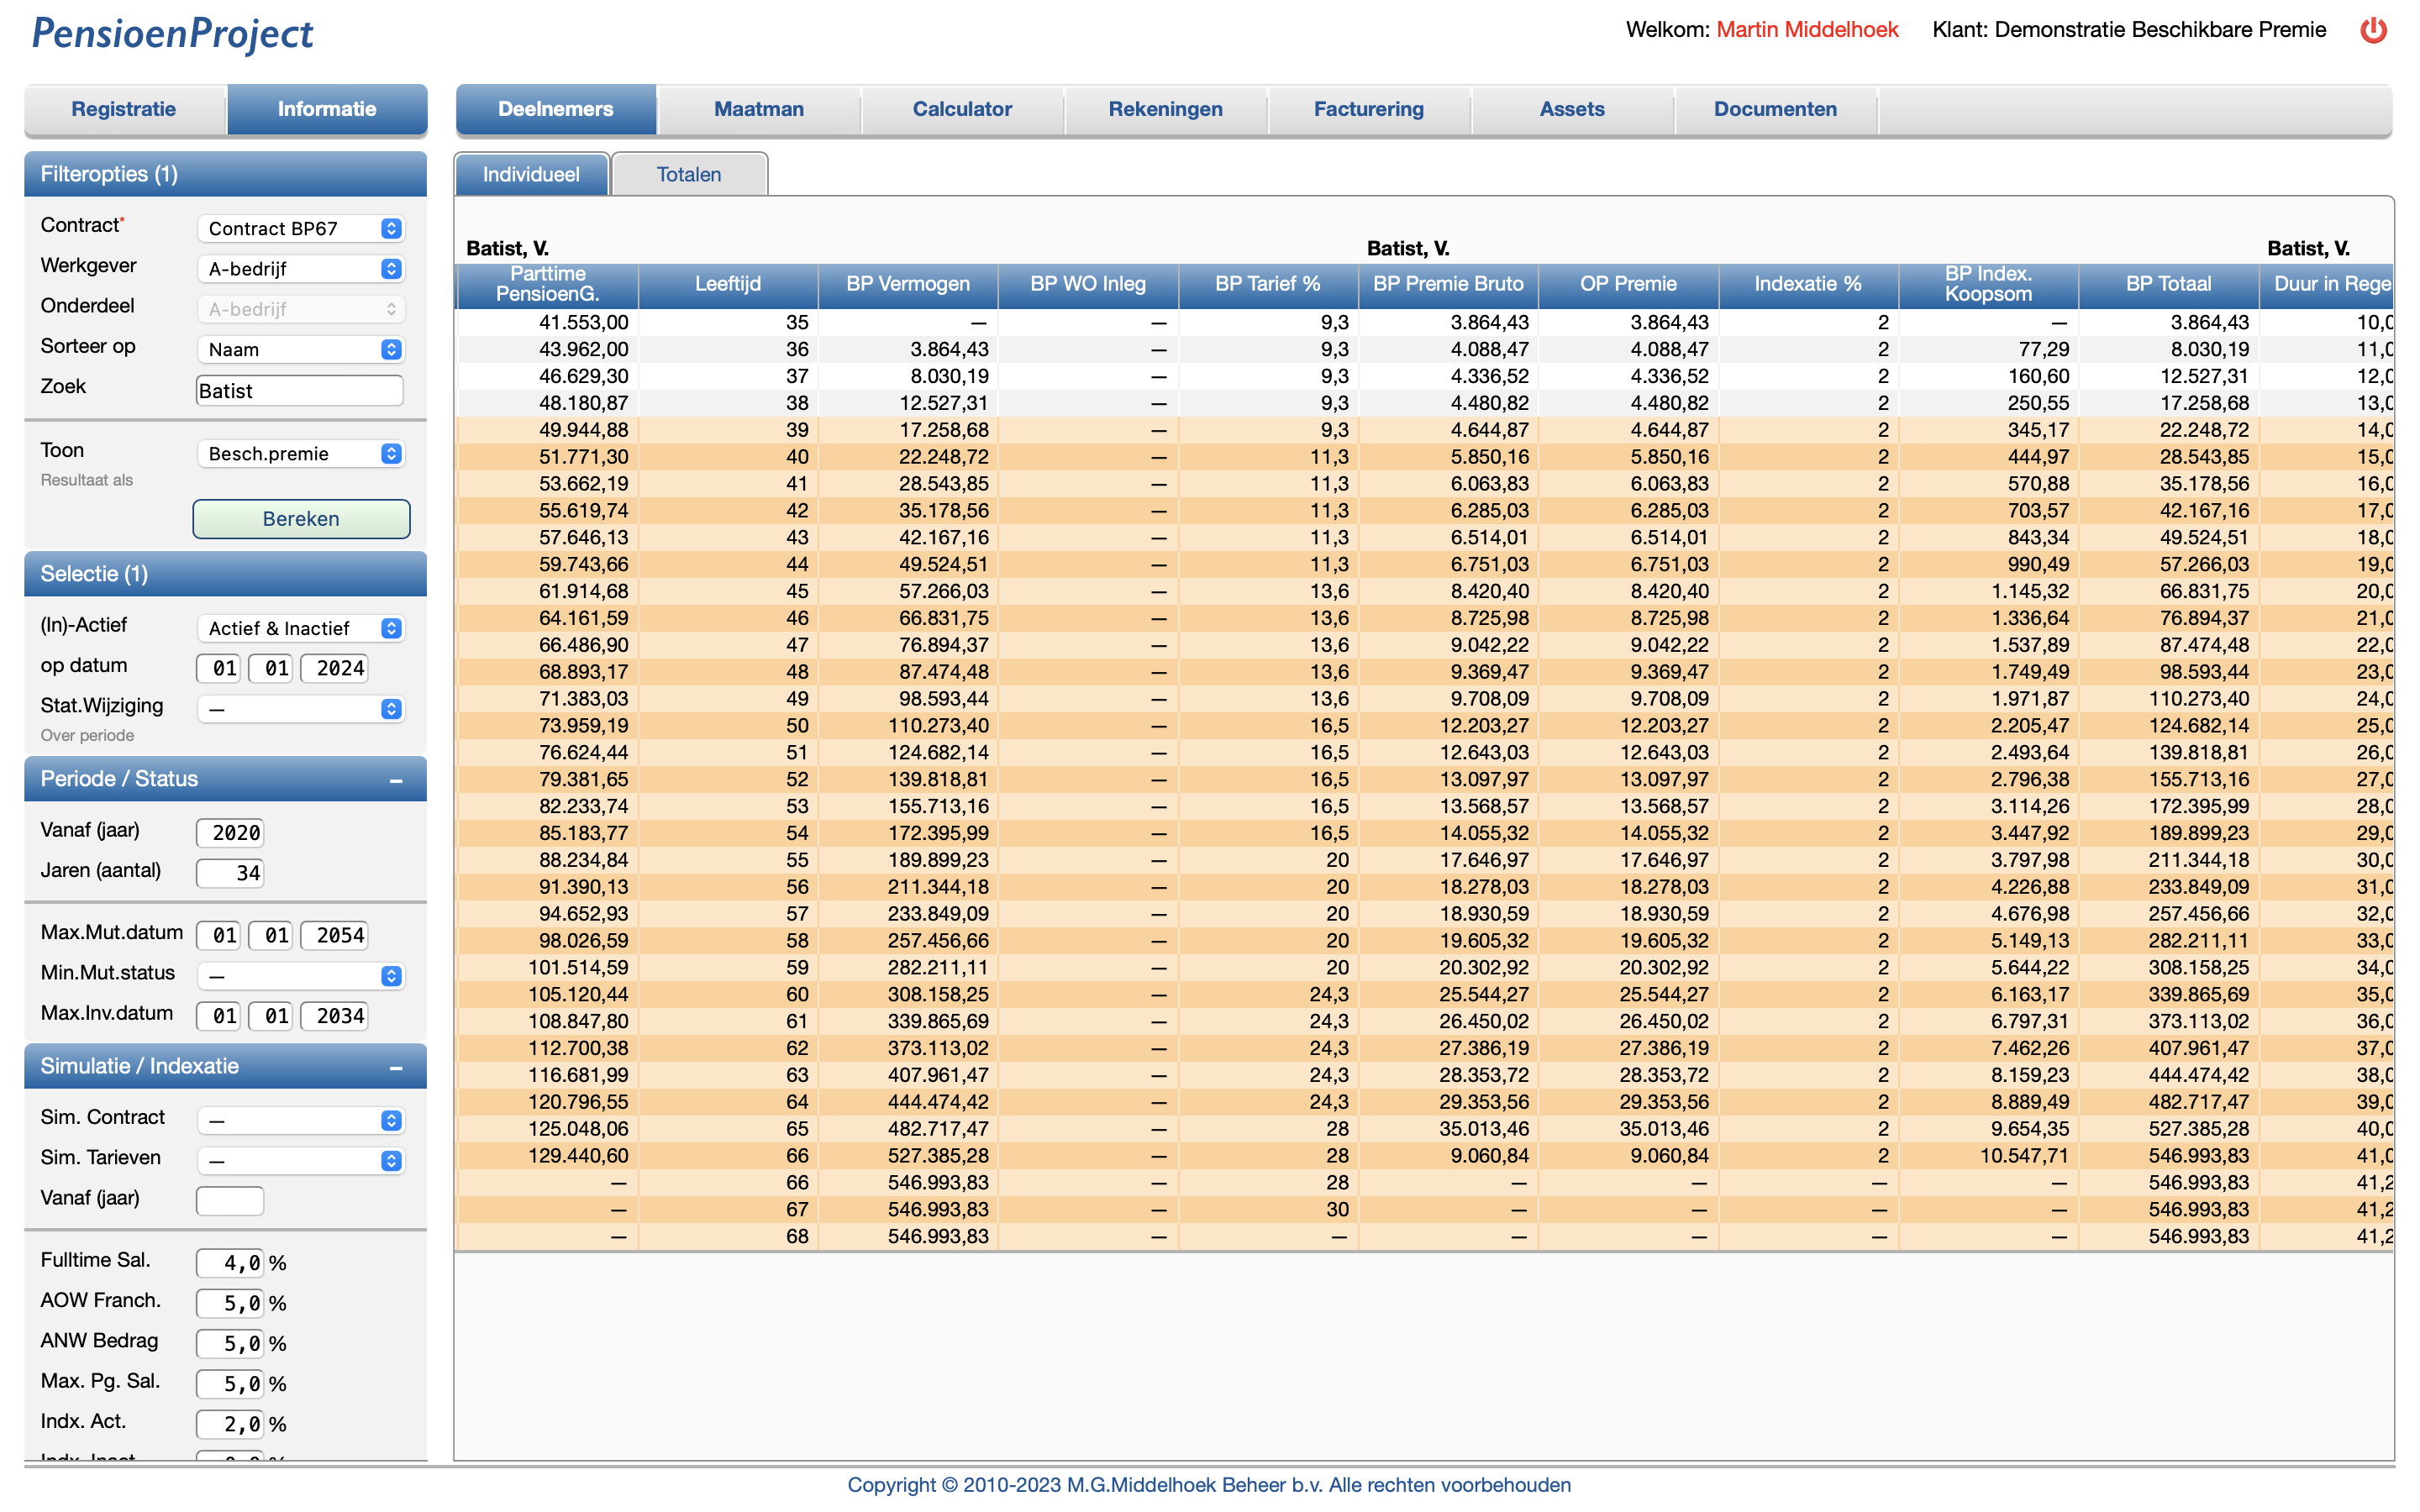Image resolution: width=2420 pixels, height=1512 pixels.
Task: Open the Werkgever A-bedrijf dropdown
Action: [301, 269]
